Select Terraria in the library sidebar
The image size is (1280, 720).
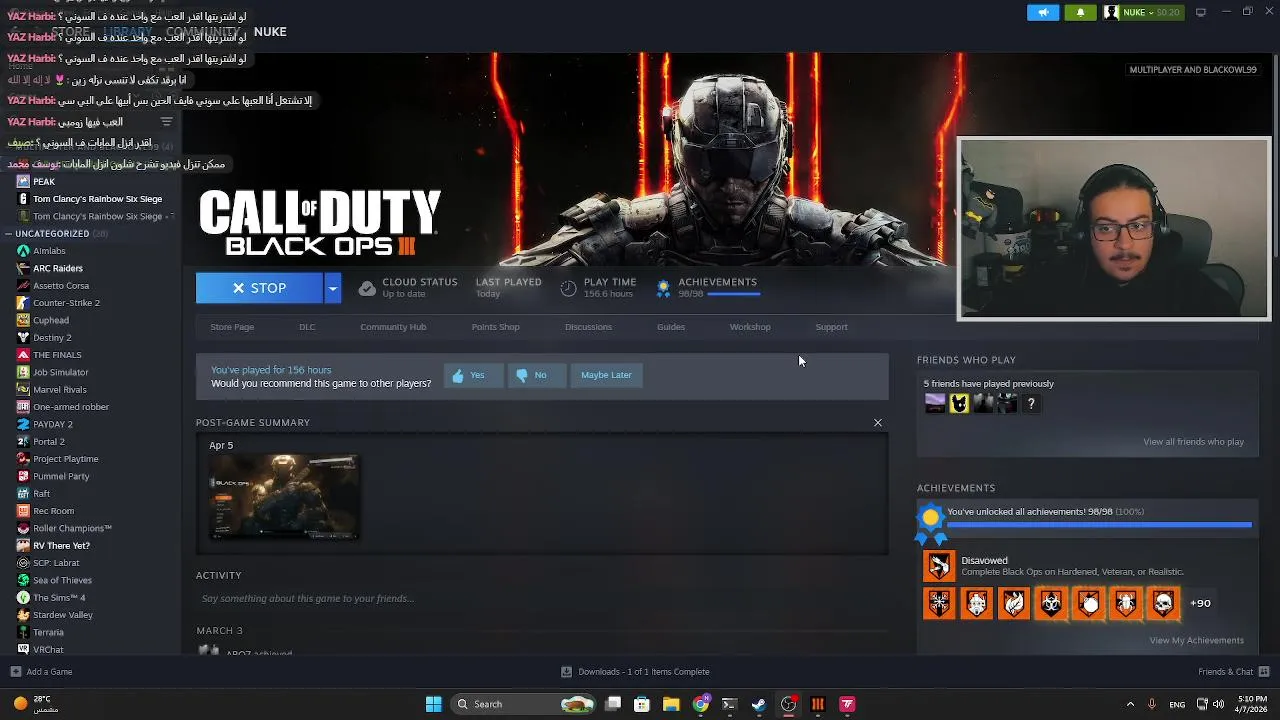48,632
